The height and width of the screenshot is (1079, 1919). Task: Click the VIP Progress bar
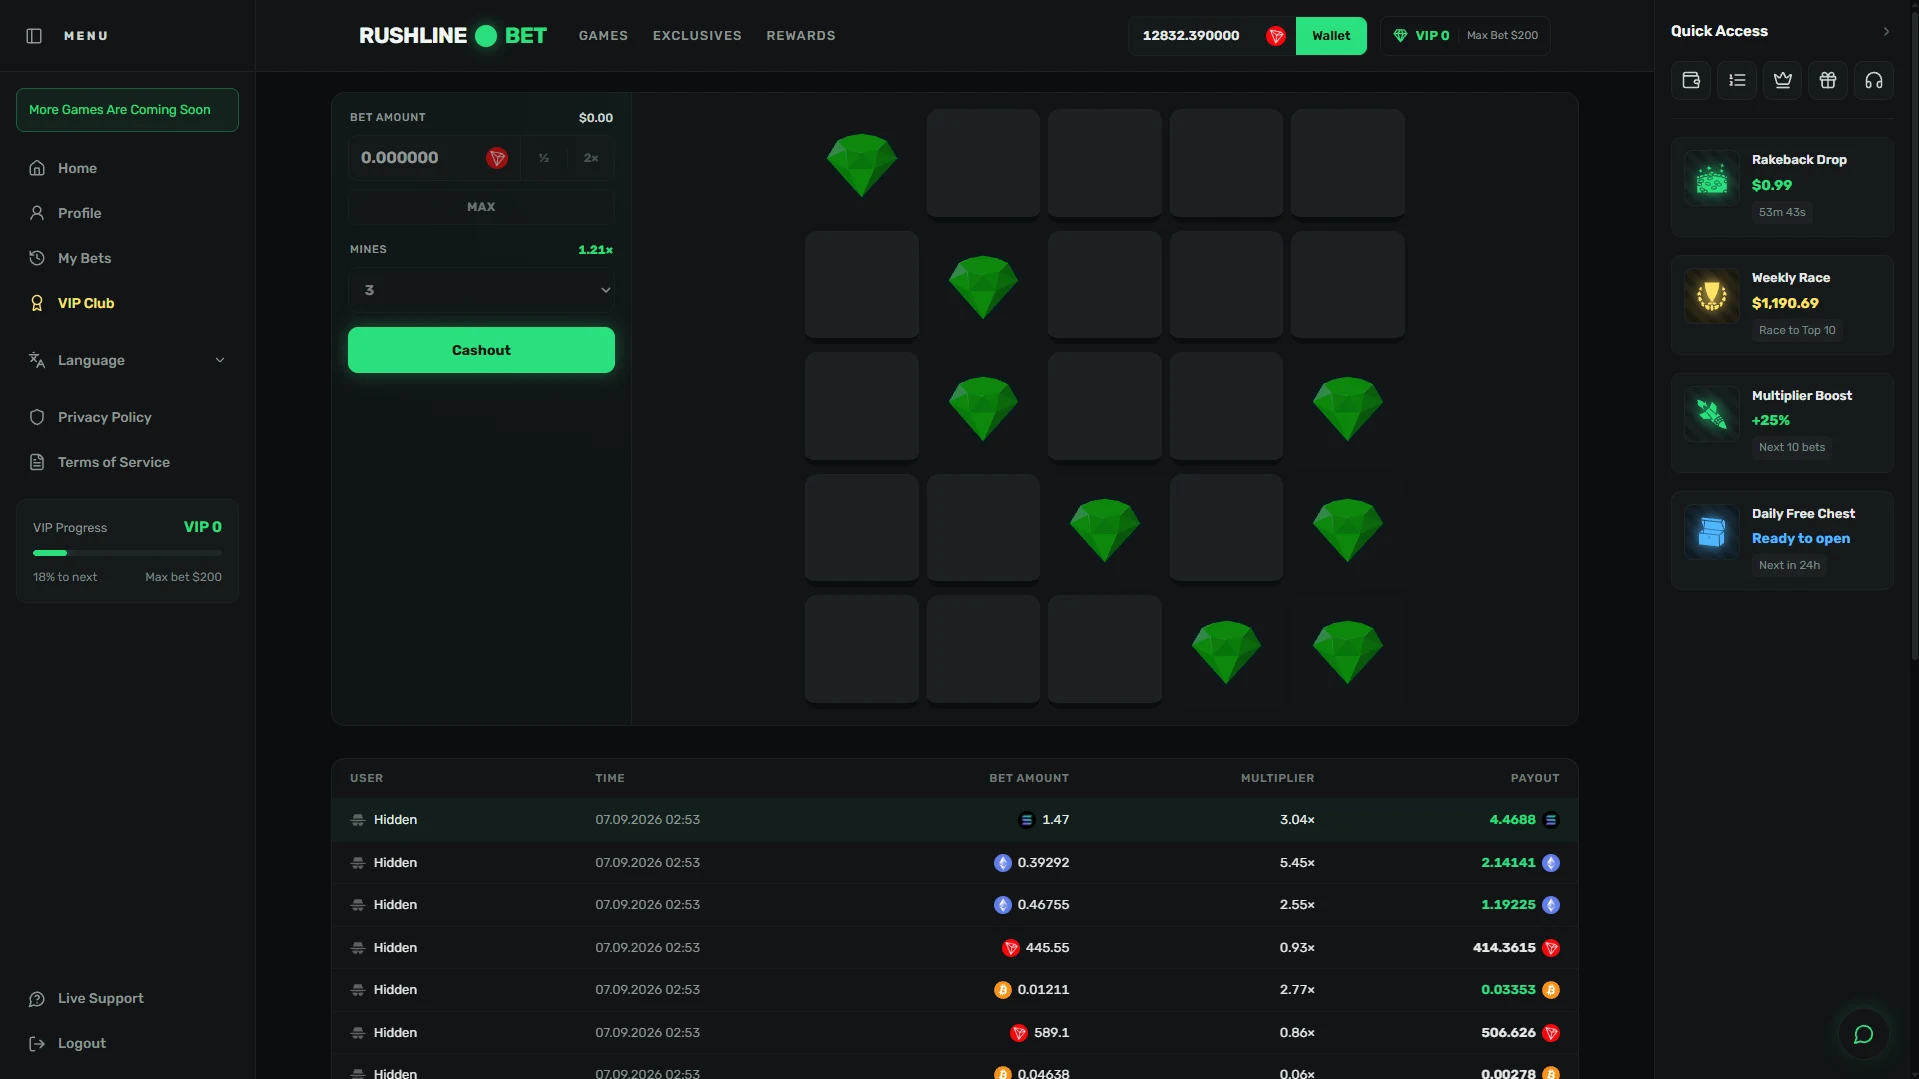pos(127,553)
